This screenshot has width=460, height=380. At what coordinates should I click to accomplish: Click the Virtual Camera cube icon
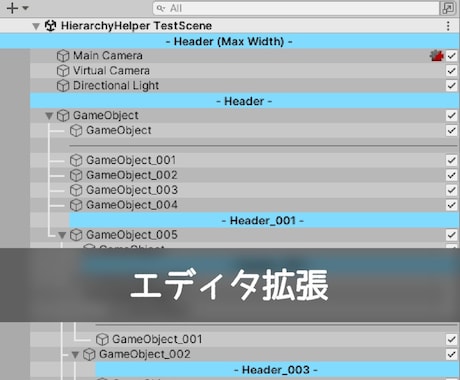pos(63,71)
